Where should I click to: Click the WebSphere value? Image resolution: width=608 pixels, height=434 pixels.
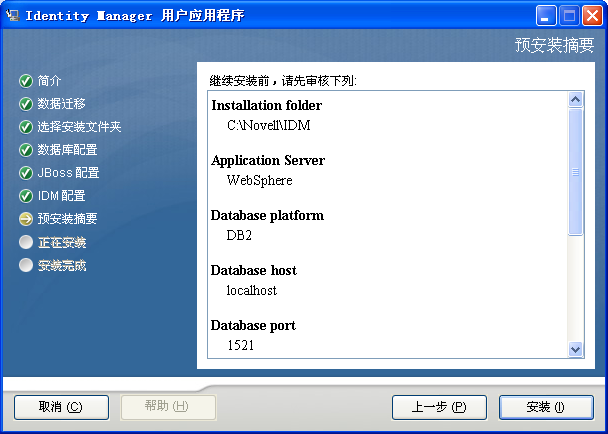[x=259, y=180]
